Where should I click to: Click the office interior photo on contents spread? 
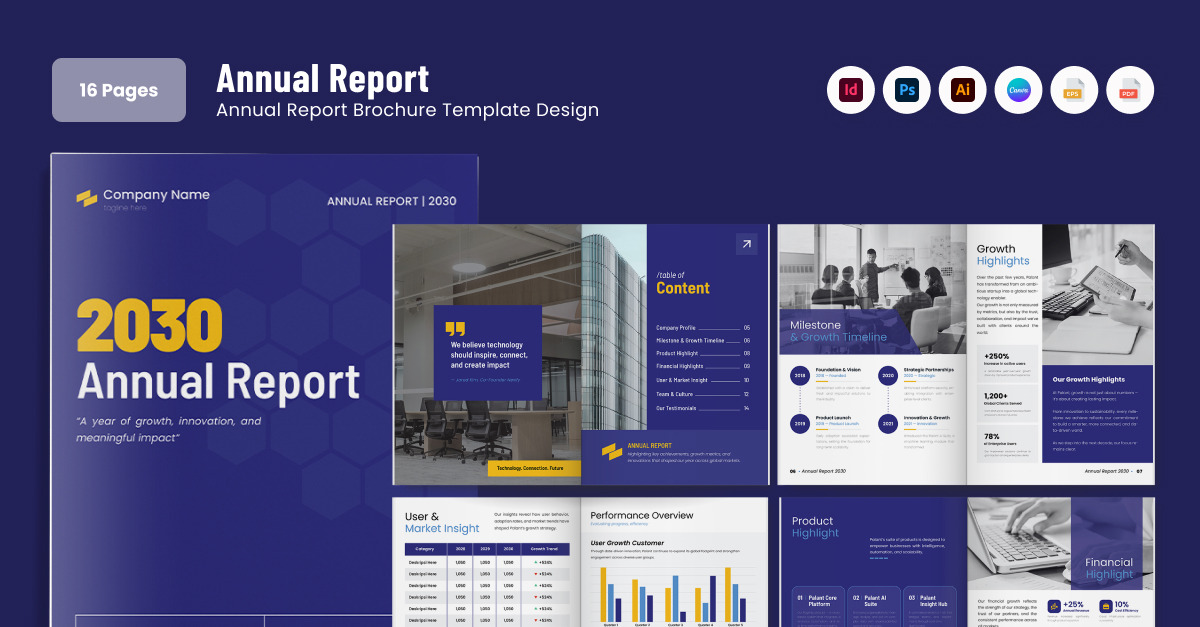tap(487, 354)
